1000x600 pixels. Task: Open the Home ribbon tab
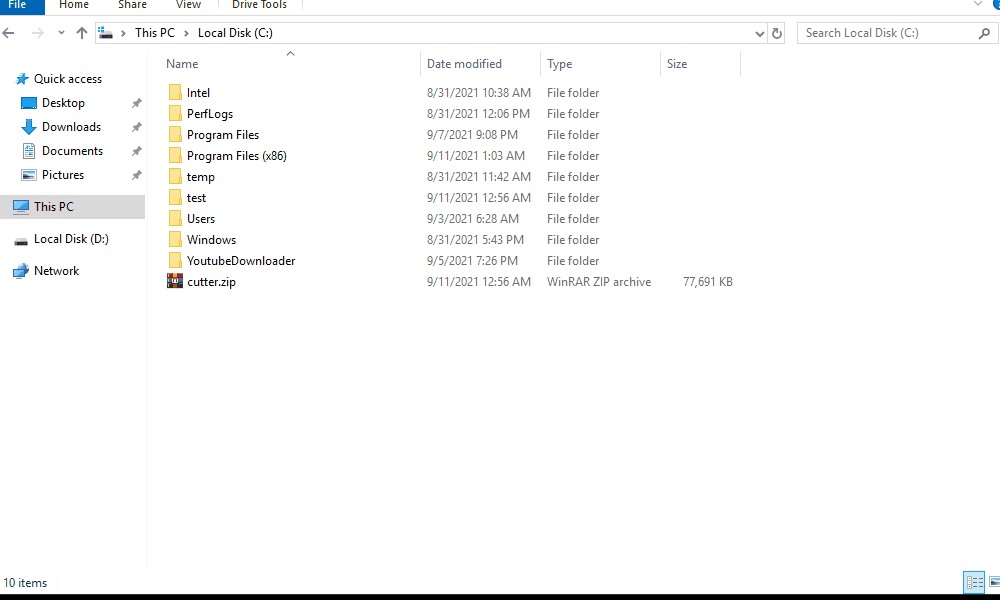(74, 5)
